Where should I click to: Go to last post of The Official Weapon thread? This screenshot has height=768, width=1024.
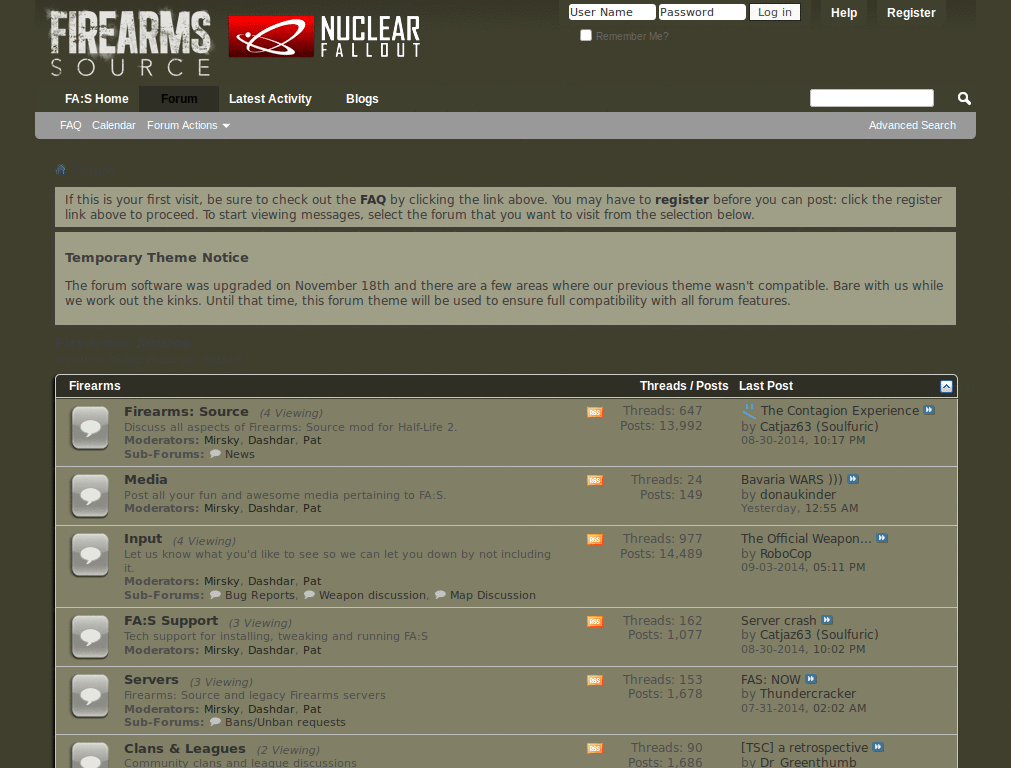click(882, 538)
